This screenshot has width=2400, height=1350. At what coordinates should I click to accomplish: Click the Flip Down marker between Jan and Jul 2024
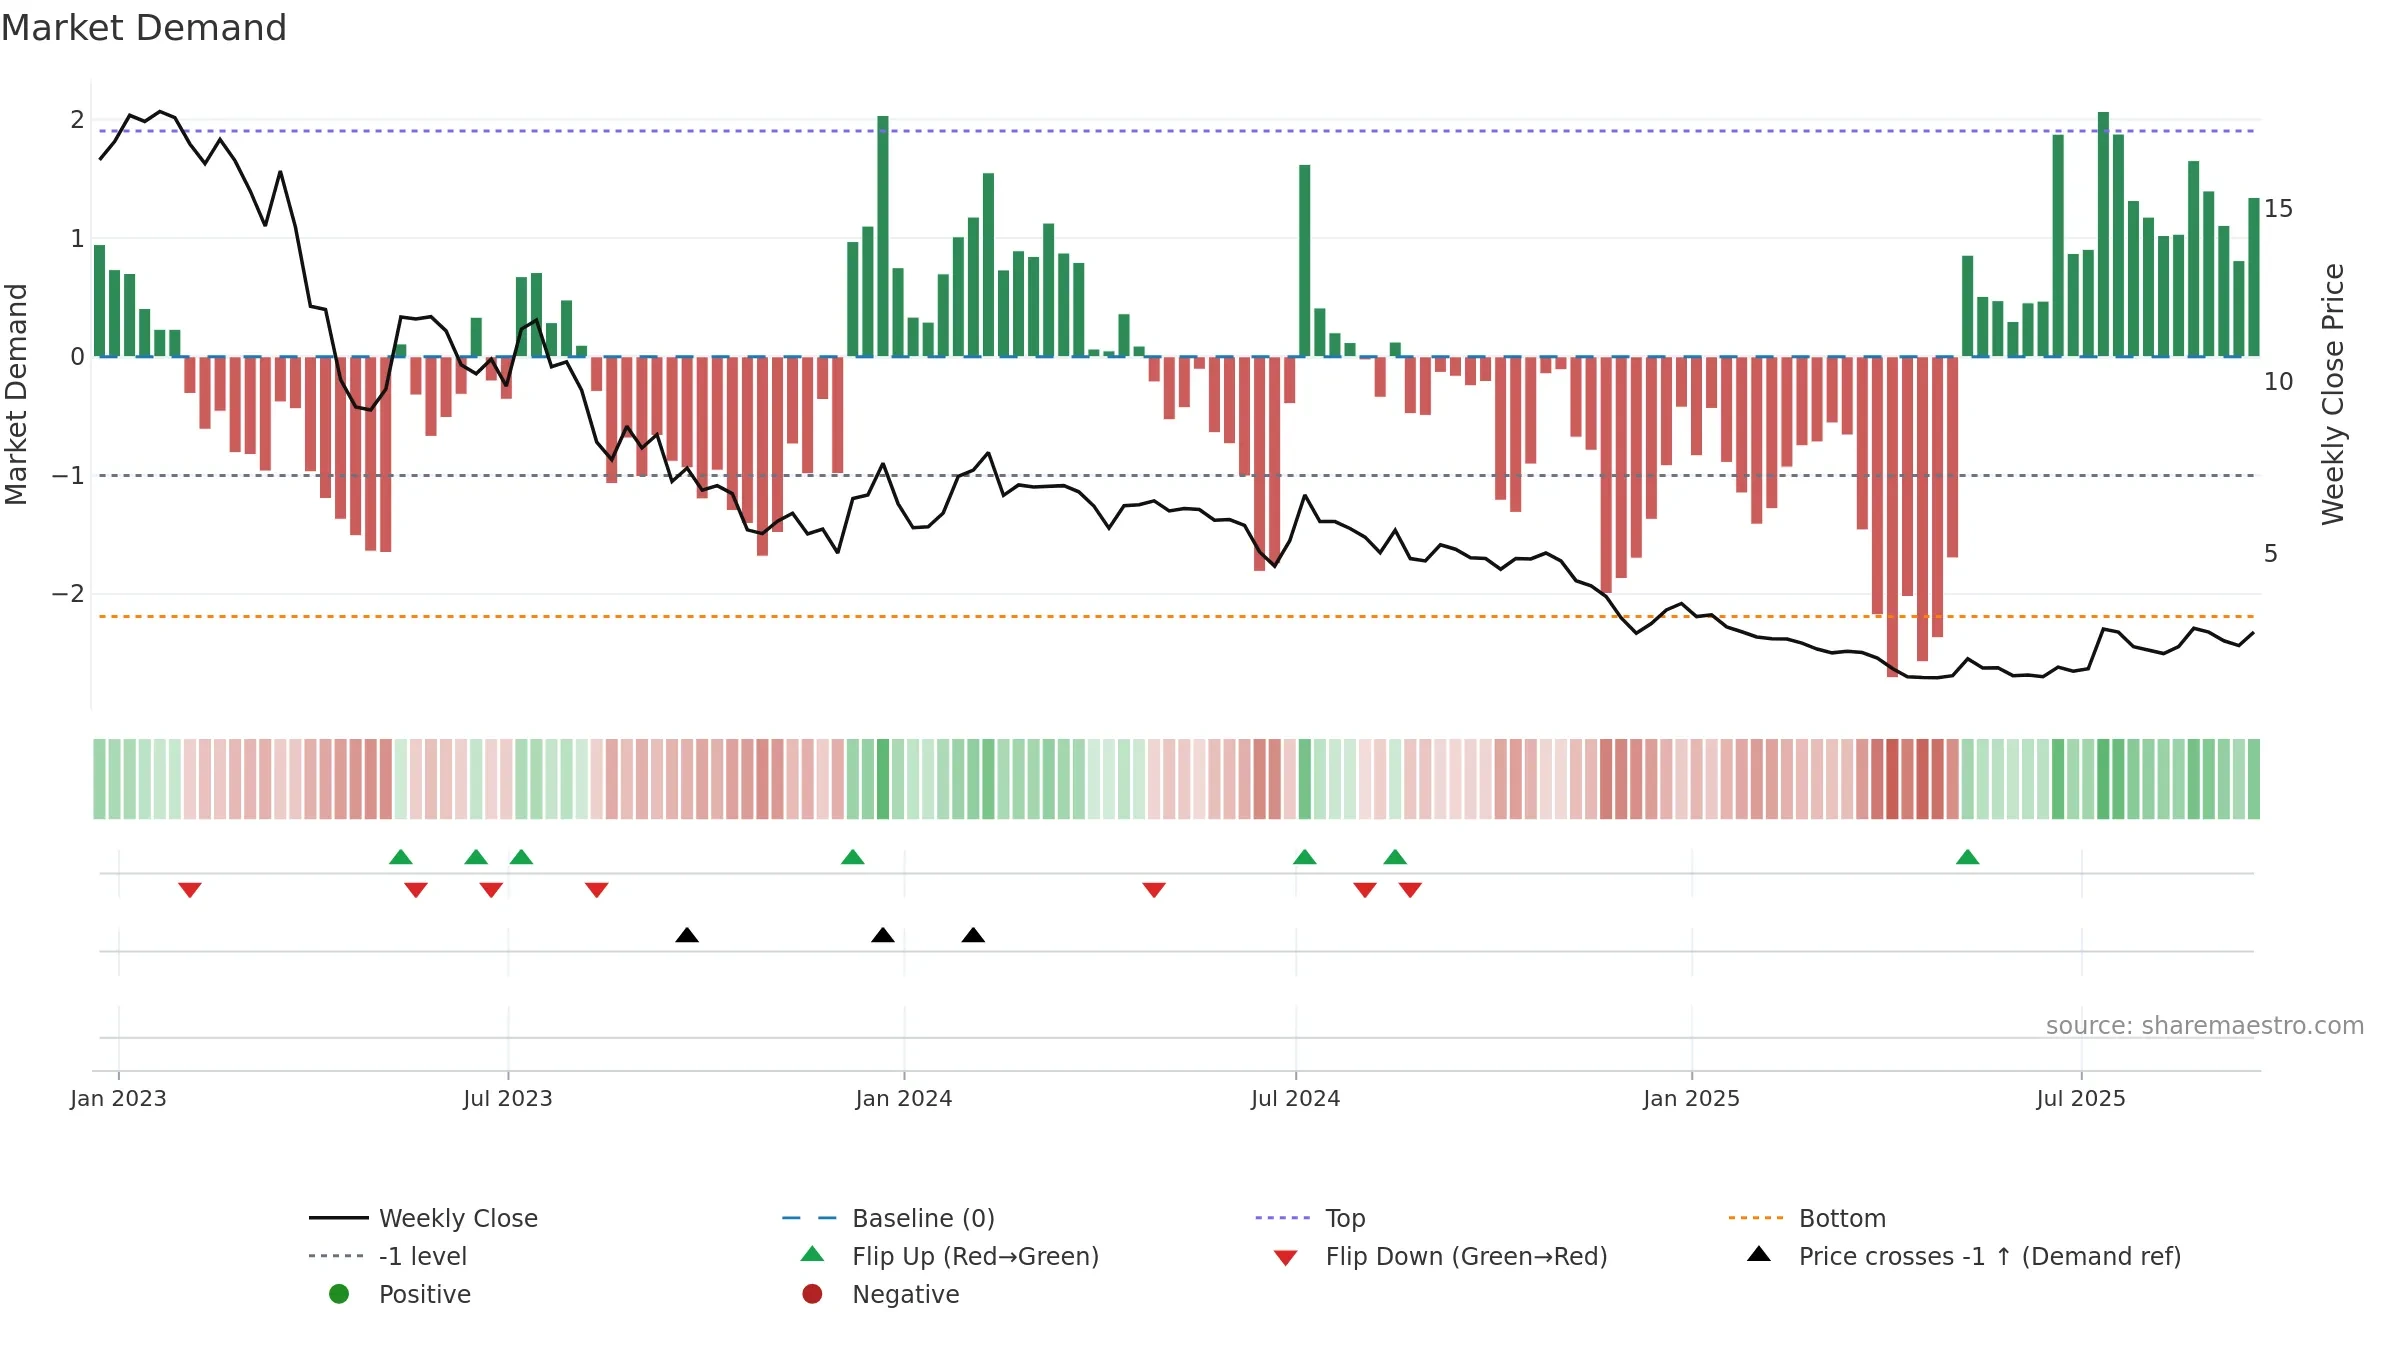coord(1154,890)
